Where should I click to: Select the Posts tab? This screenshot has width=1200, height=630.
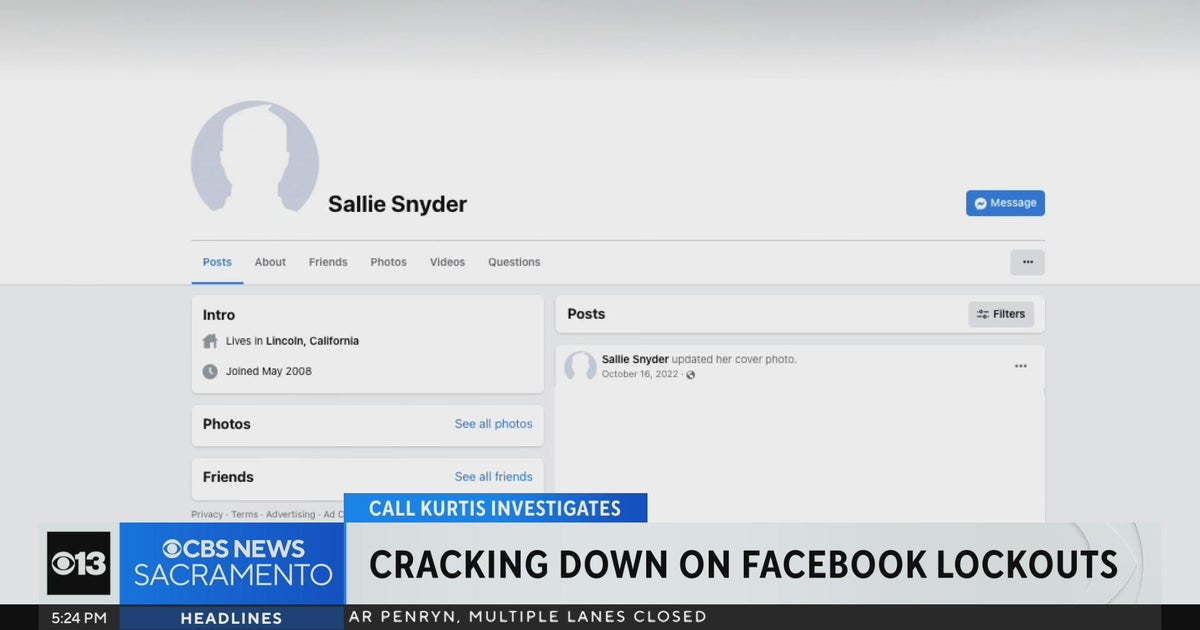point(217,261)
